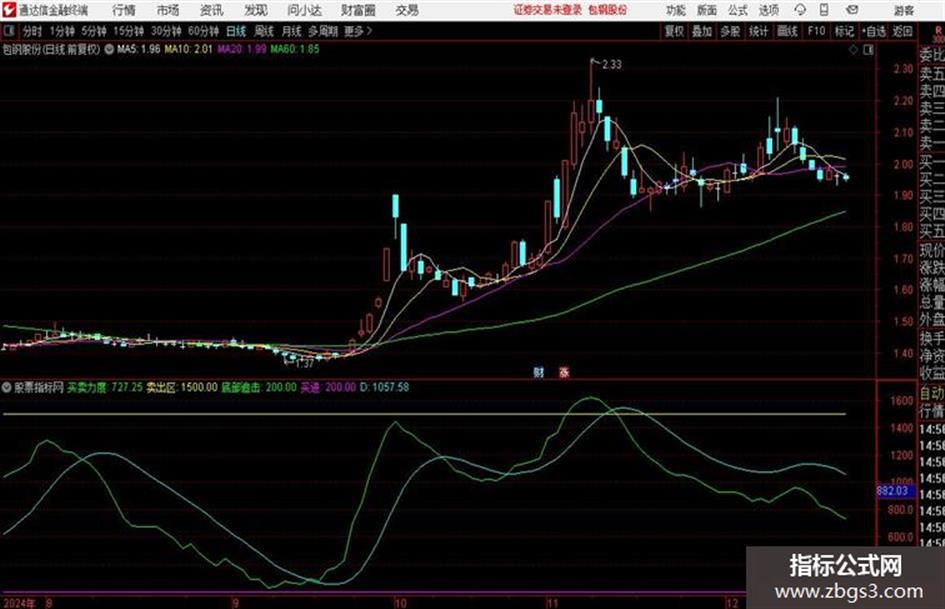Switch to the 15分钟 period

pos(128,31)
